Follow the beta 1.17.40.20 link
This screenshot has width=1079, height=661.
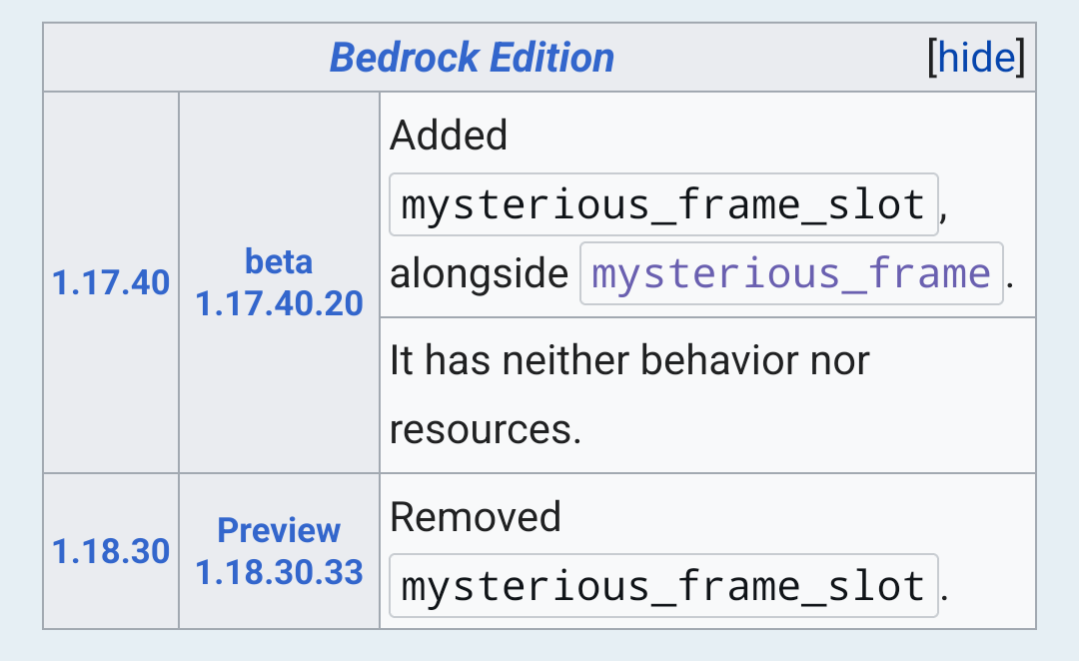279,283
